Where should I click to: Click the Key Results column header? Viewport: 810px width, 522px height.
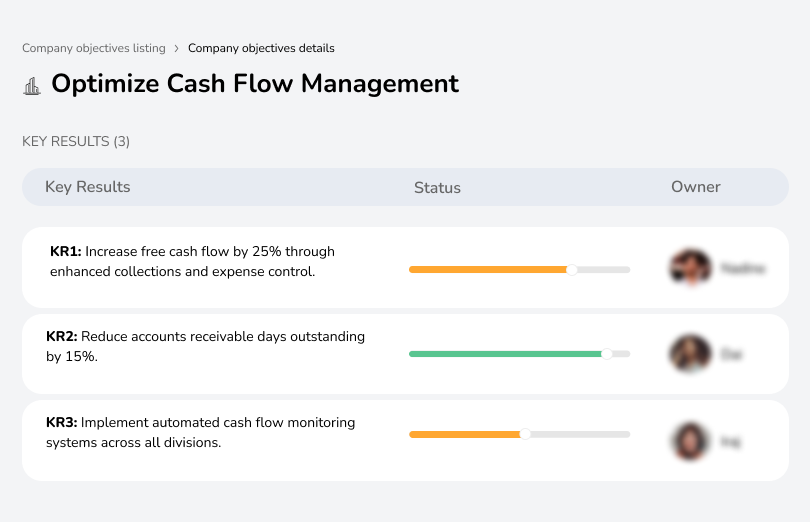87,187
